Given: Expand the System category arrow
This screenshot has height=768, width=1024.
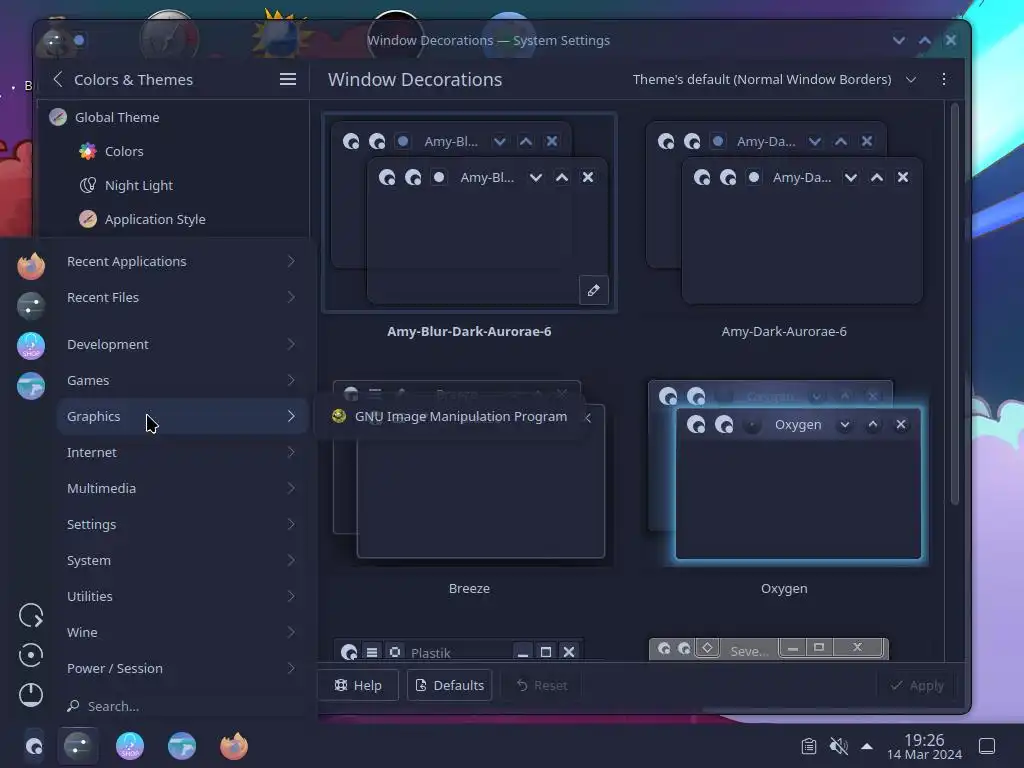Looking at the screenshot, I should pos(291,560).
